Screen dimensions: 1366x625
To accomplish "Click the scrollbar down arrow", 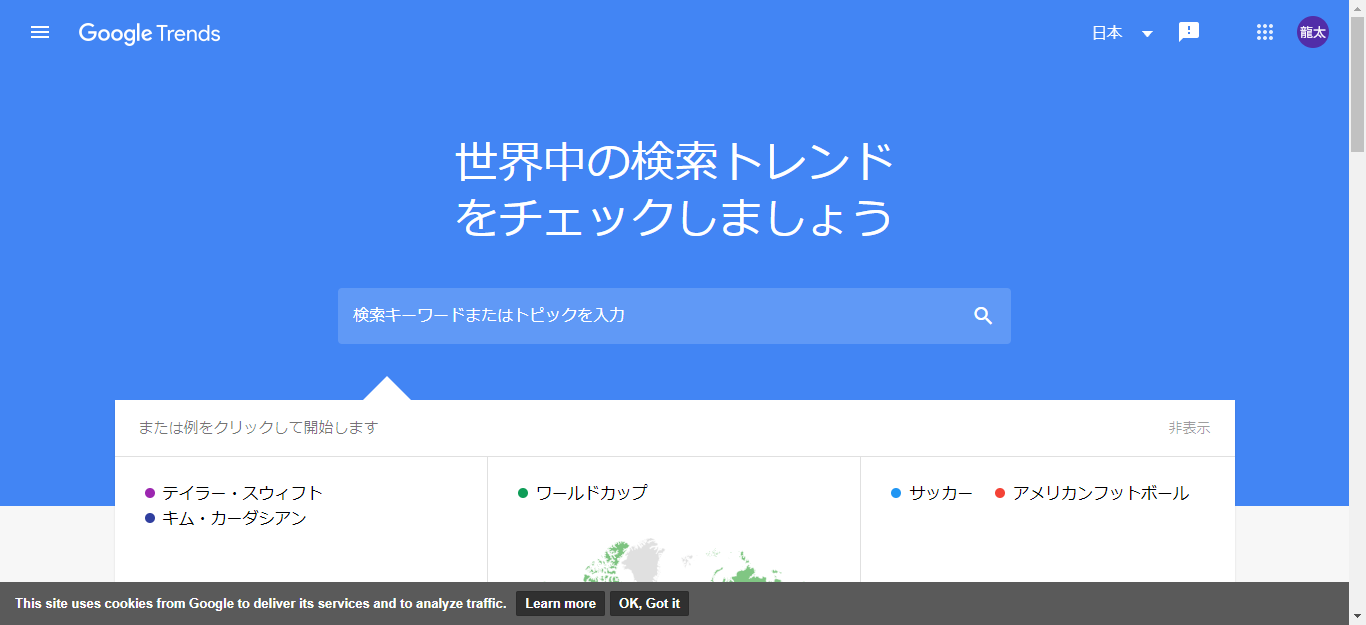I will (1357, 616).
